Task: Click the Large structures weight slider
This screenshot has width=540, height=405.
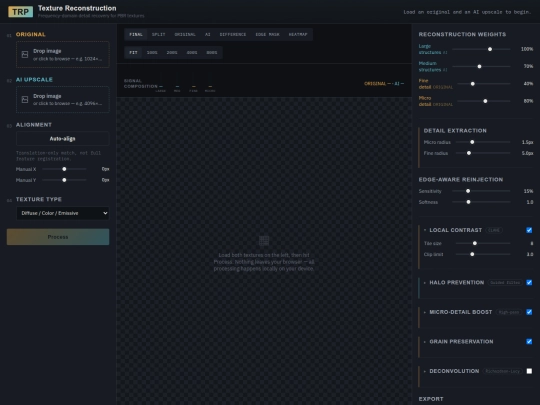Action: click(x=481, y=49)
